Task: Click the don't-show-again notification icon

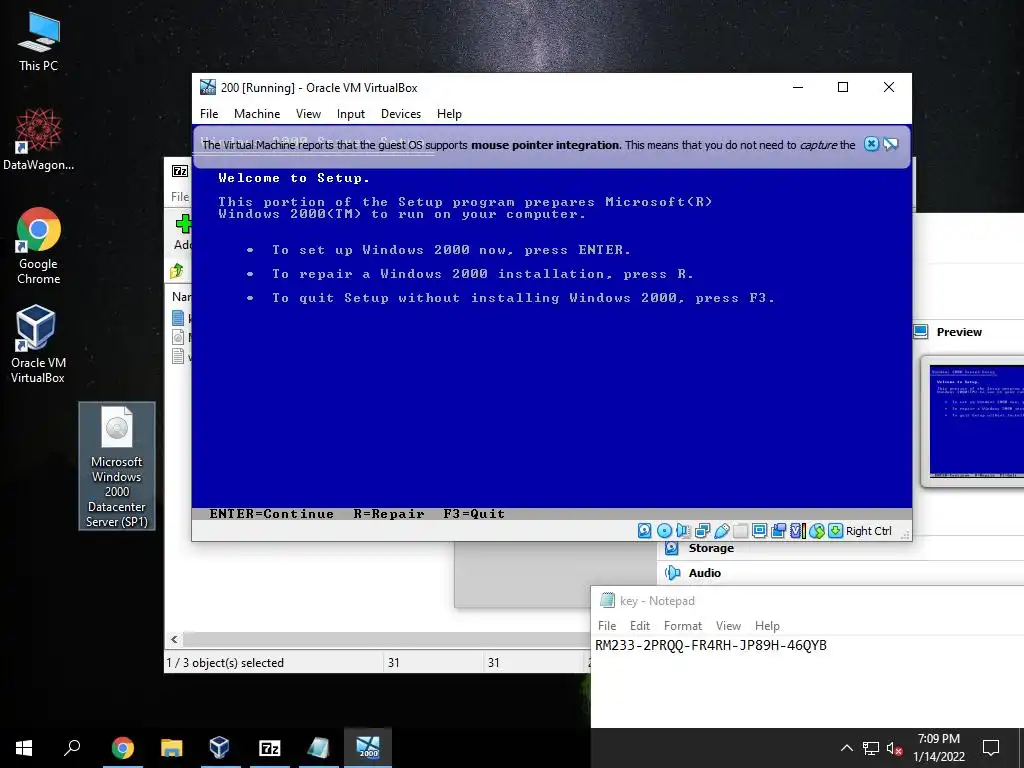Action: coord(891,144)
